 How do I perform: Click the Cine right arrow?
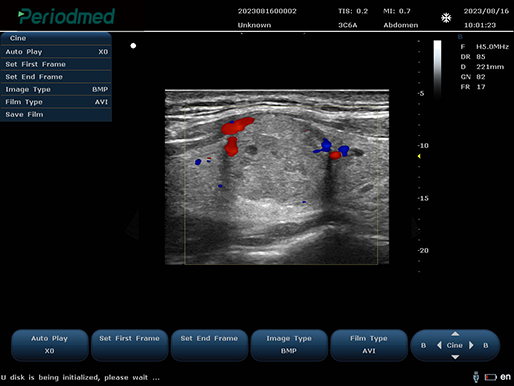click(471, 345)
